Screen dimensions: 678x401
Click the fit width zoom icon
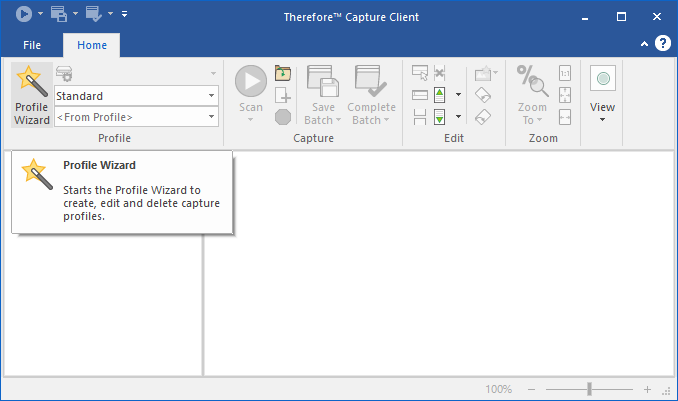pyautogui.click(x=565, y=117)
